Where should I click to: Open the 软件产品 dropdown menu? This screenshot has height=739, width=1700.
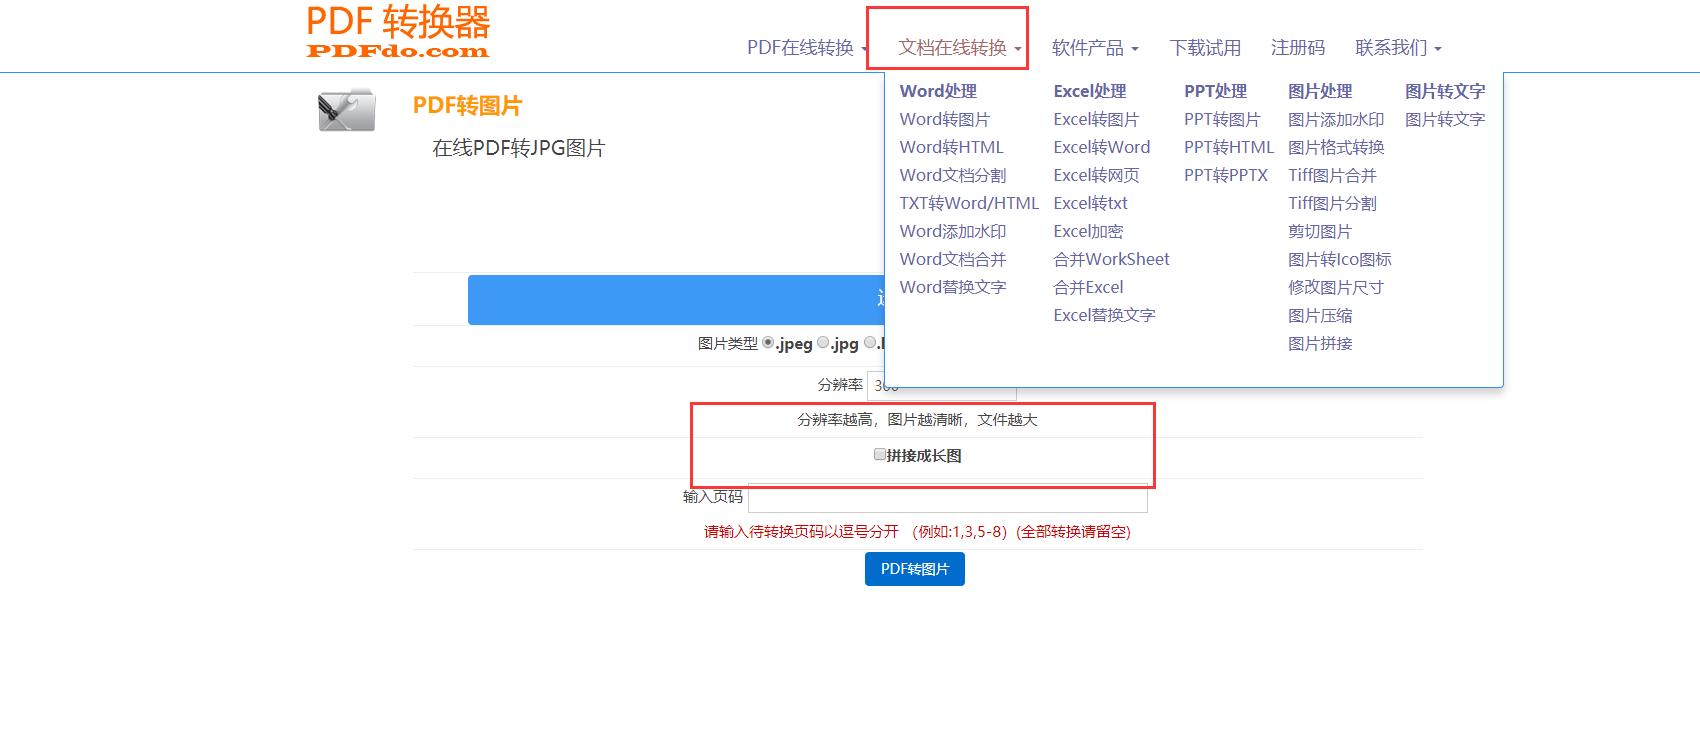(x=1095, y=48)
